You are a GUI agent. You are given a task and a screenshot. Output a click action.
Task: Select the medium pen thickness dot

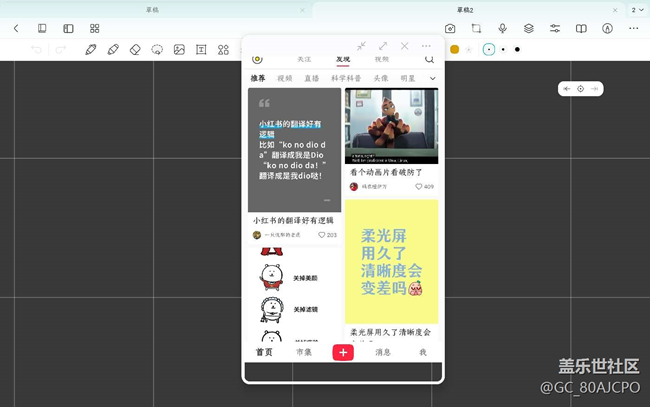point(503,50)
